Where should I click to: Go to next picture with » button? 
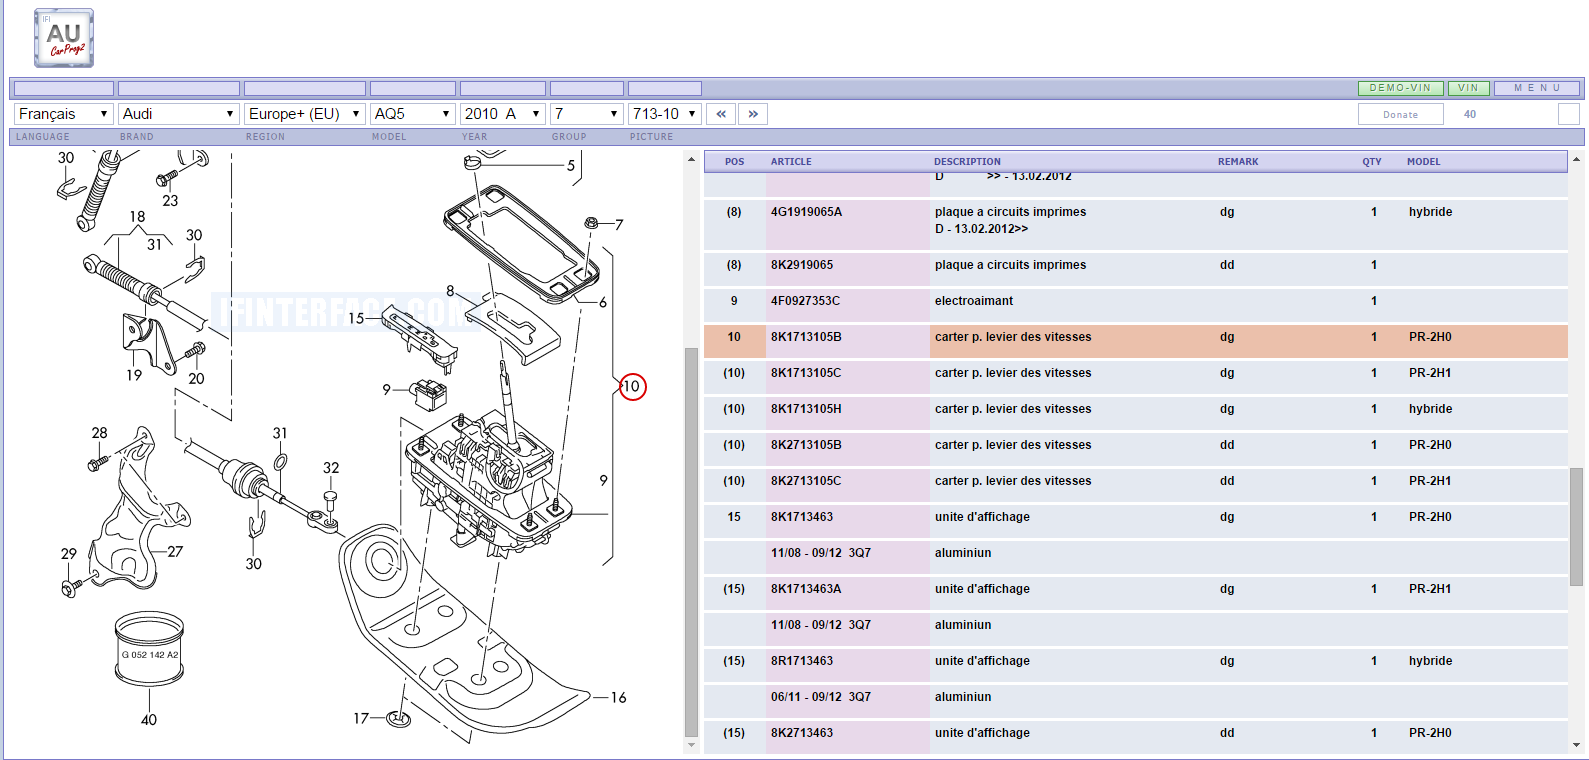753,114
